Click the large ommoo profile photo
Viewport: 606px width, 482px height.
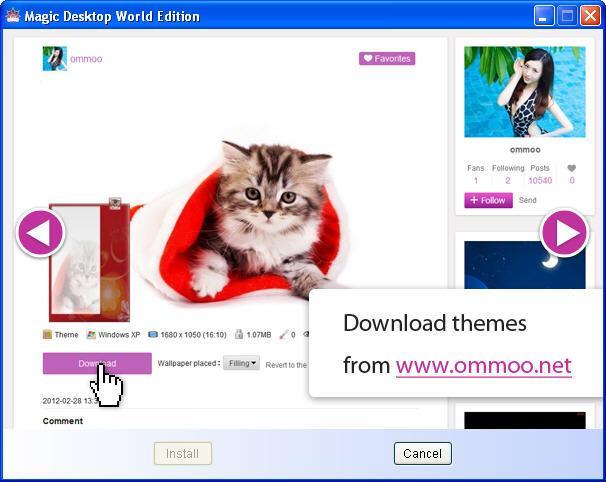pos(524,92)
